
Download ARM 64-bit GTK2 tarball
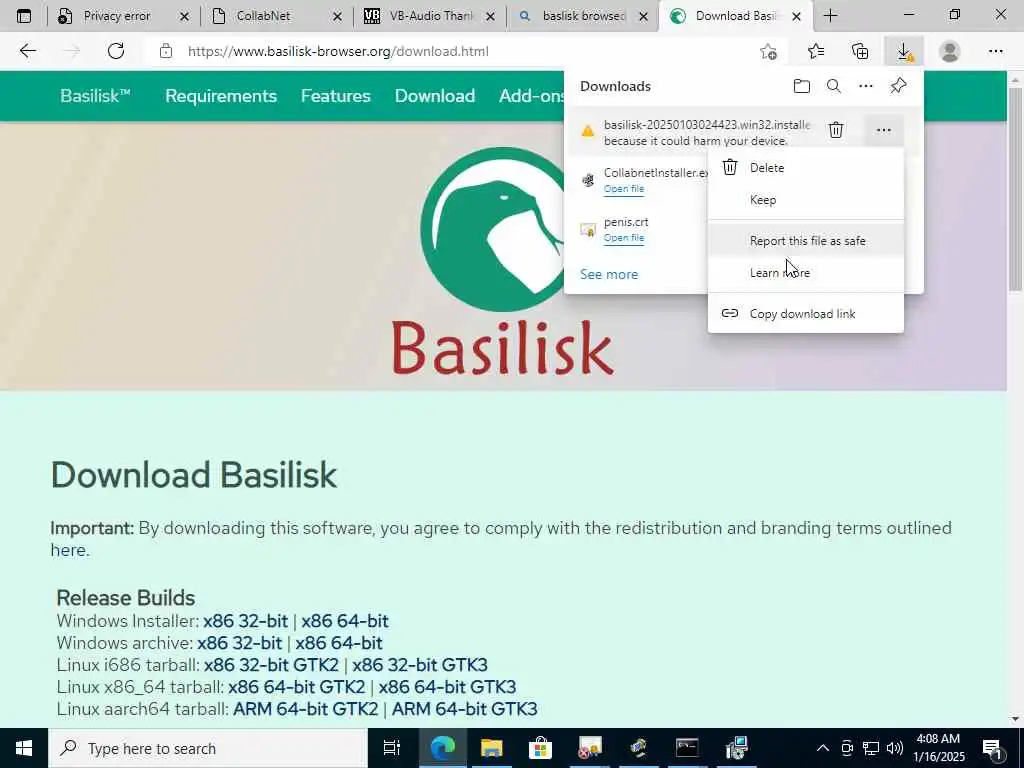[306, 709]
